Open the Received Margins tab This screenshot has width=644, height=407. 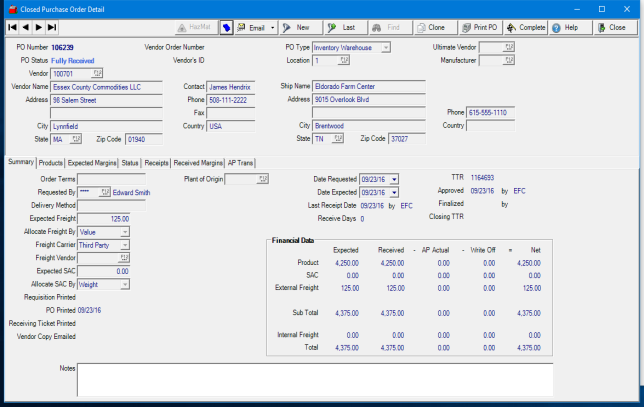point(197,162)
